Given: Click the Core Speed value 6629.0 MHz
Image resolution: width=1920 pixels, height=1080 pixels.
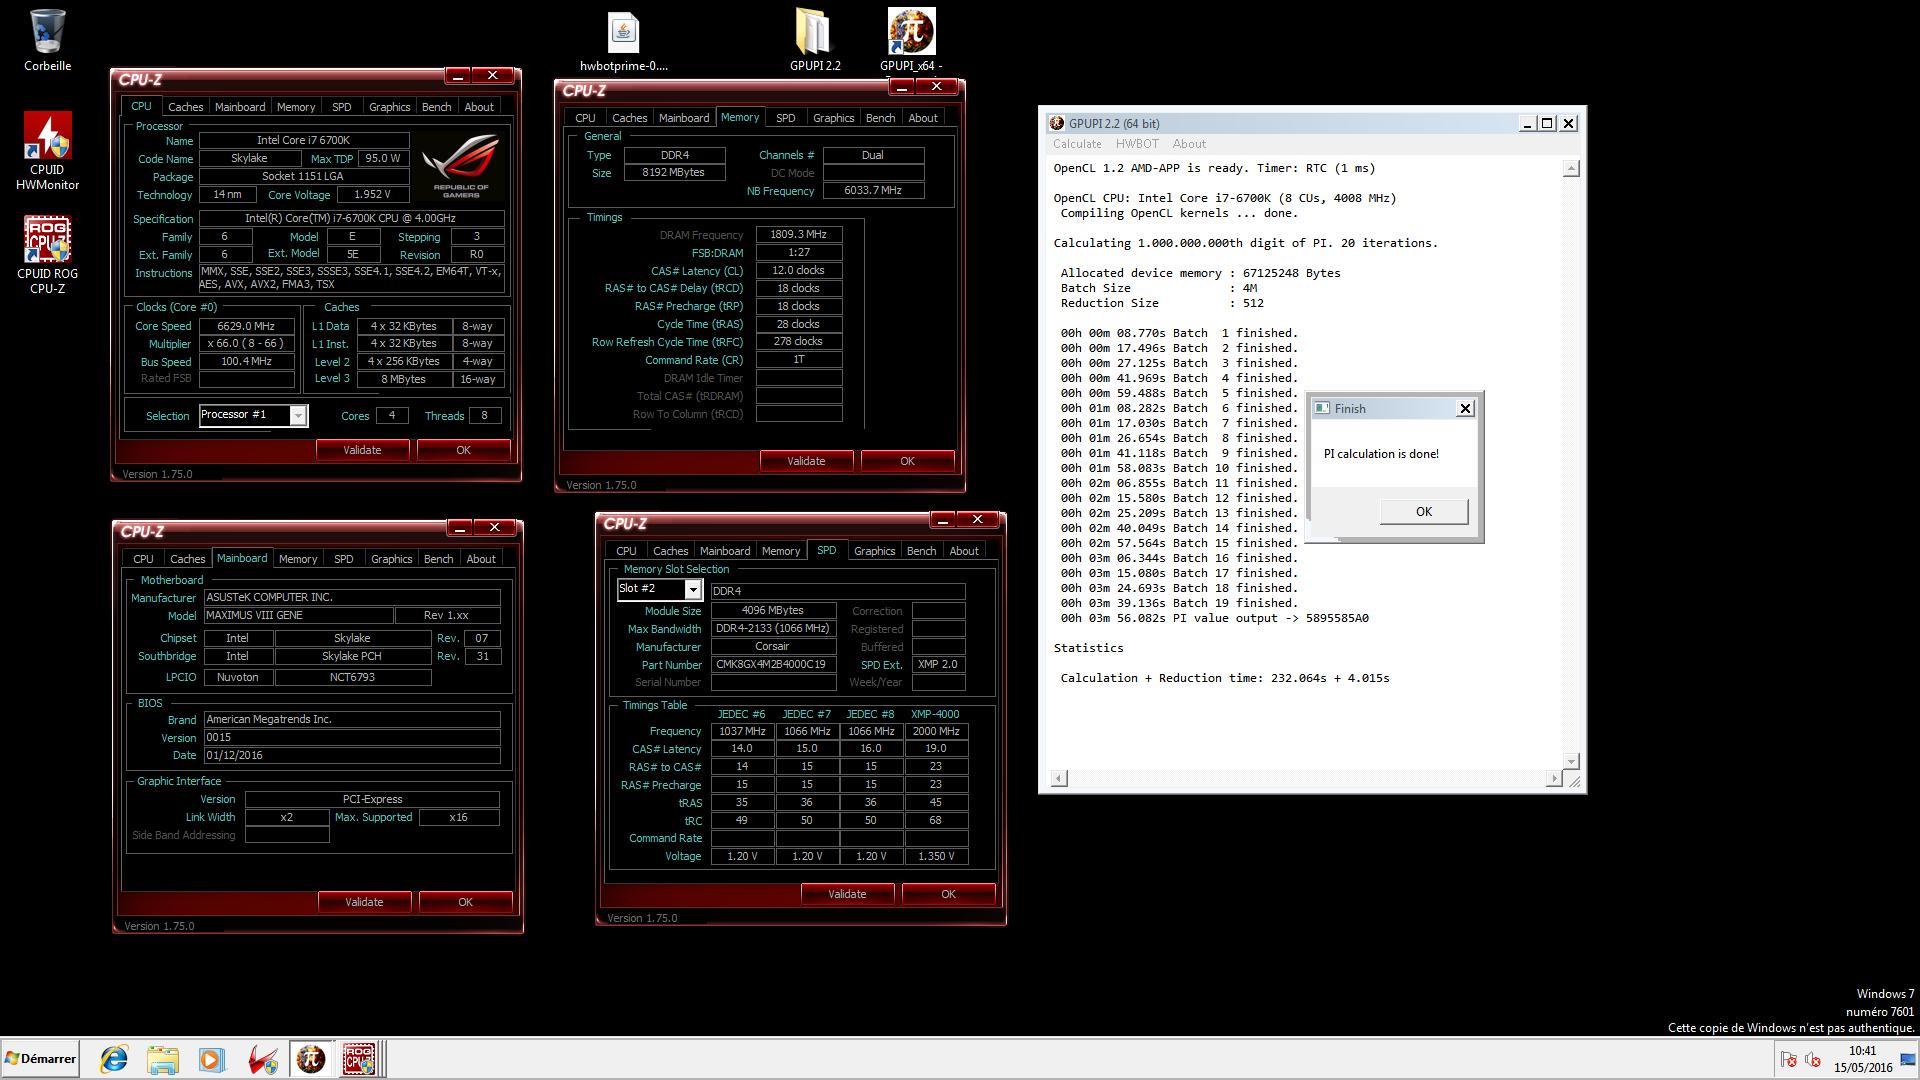Looking at the screenshot, I should (x=246, y=326).
